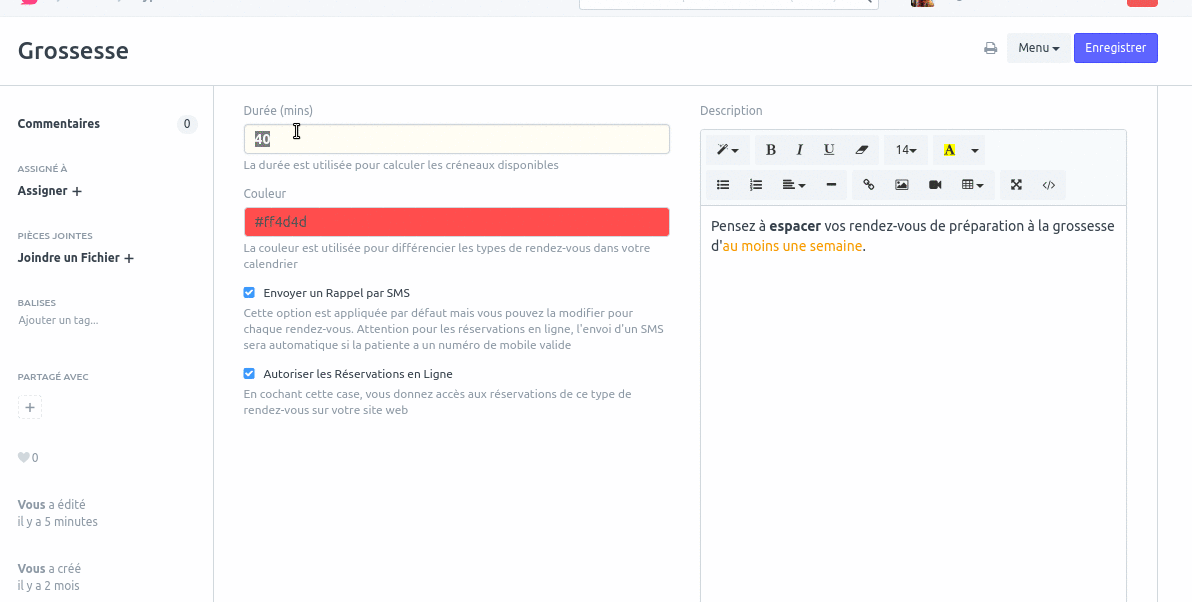
Task: Apply italic formatting in the editor
Action: 799,150
